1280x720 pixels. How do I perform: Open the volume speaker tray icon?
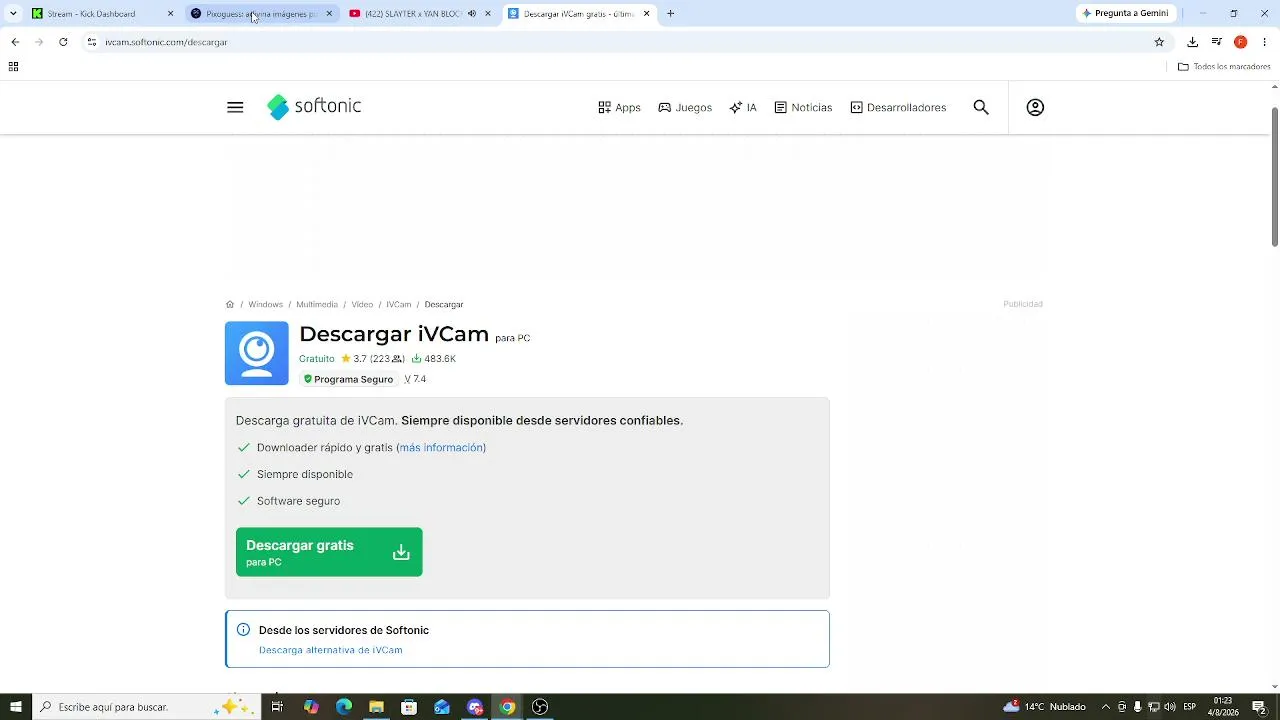(x=1170, y=707)
